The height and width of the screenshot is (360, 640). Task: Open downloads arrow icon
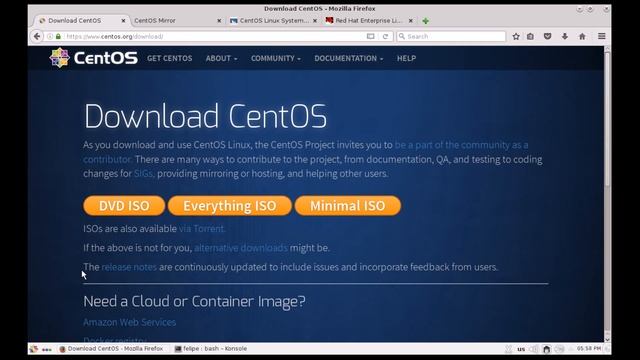(564, 36)
